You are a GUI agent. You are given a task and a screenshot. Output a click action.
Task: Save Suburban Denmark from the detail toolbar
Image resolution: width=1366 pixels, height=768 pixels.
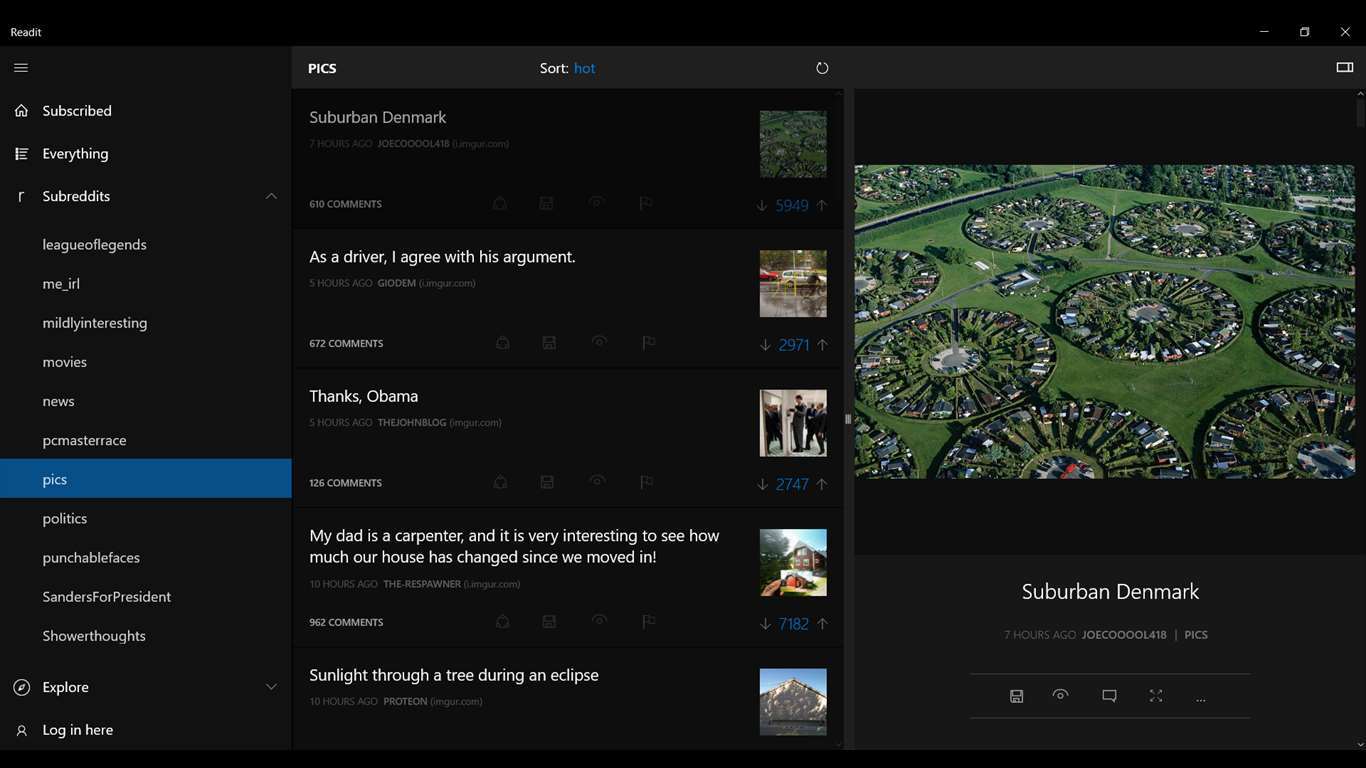(1016, 696)
